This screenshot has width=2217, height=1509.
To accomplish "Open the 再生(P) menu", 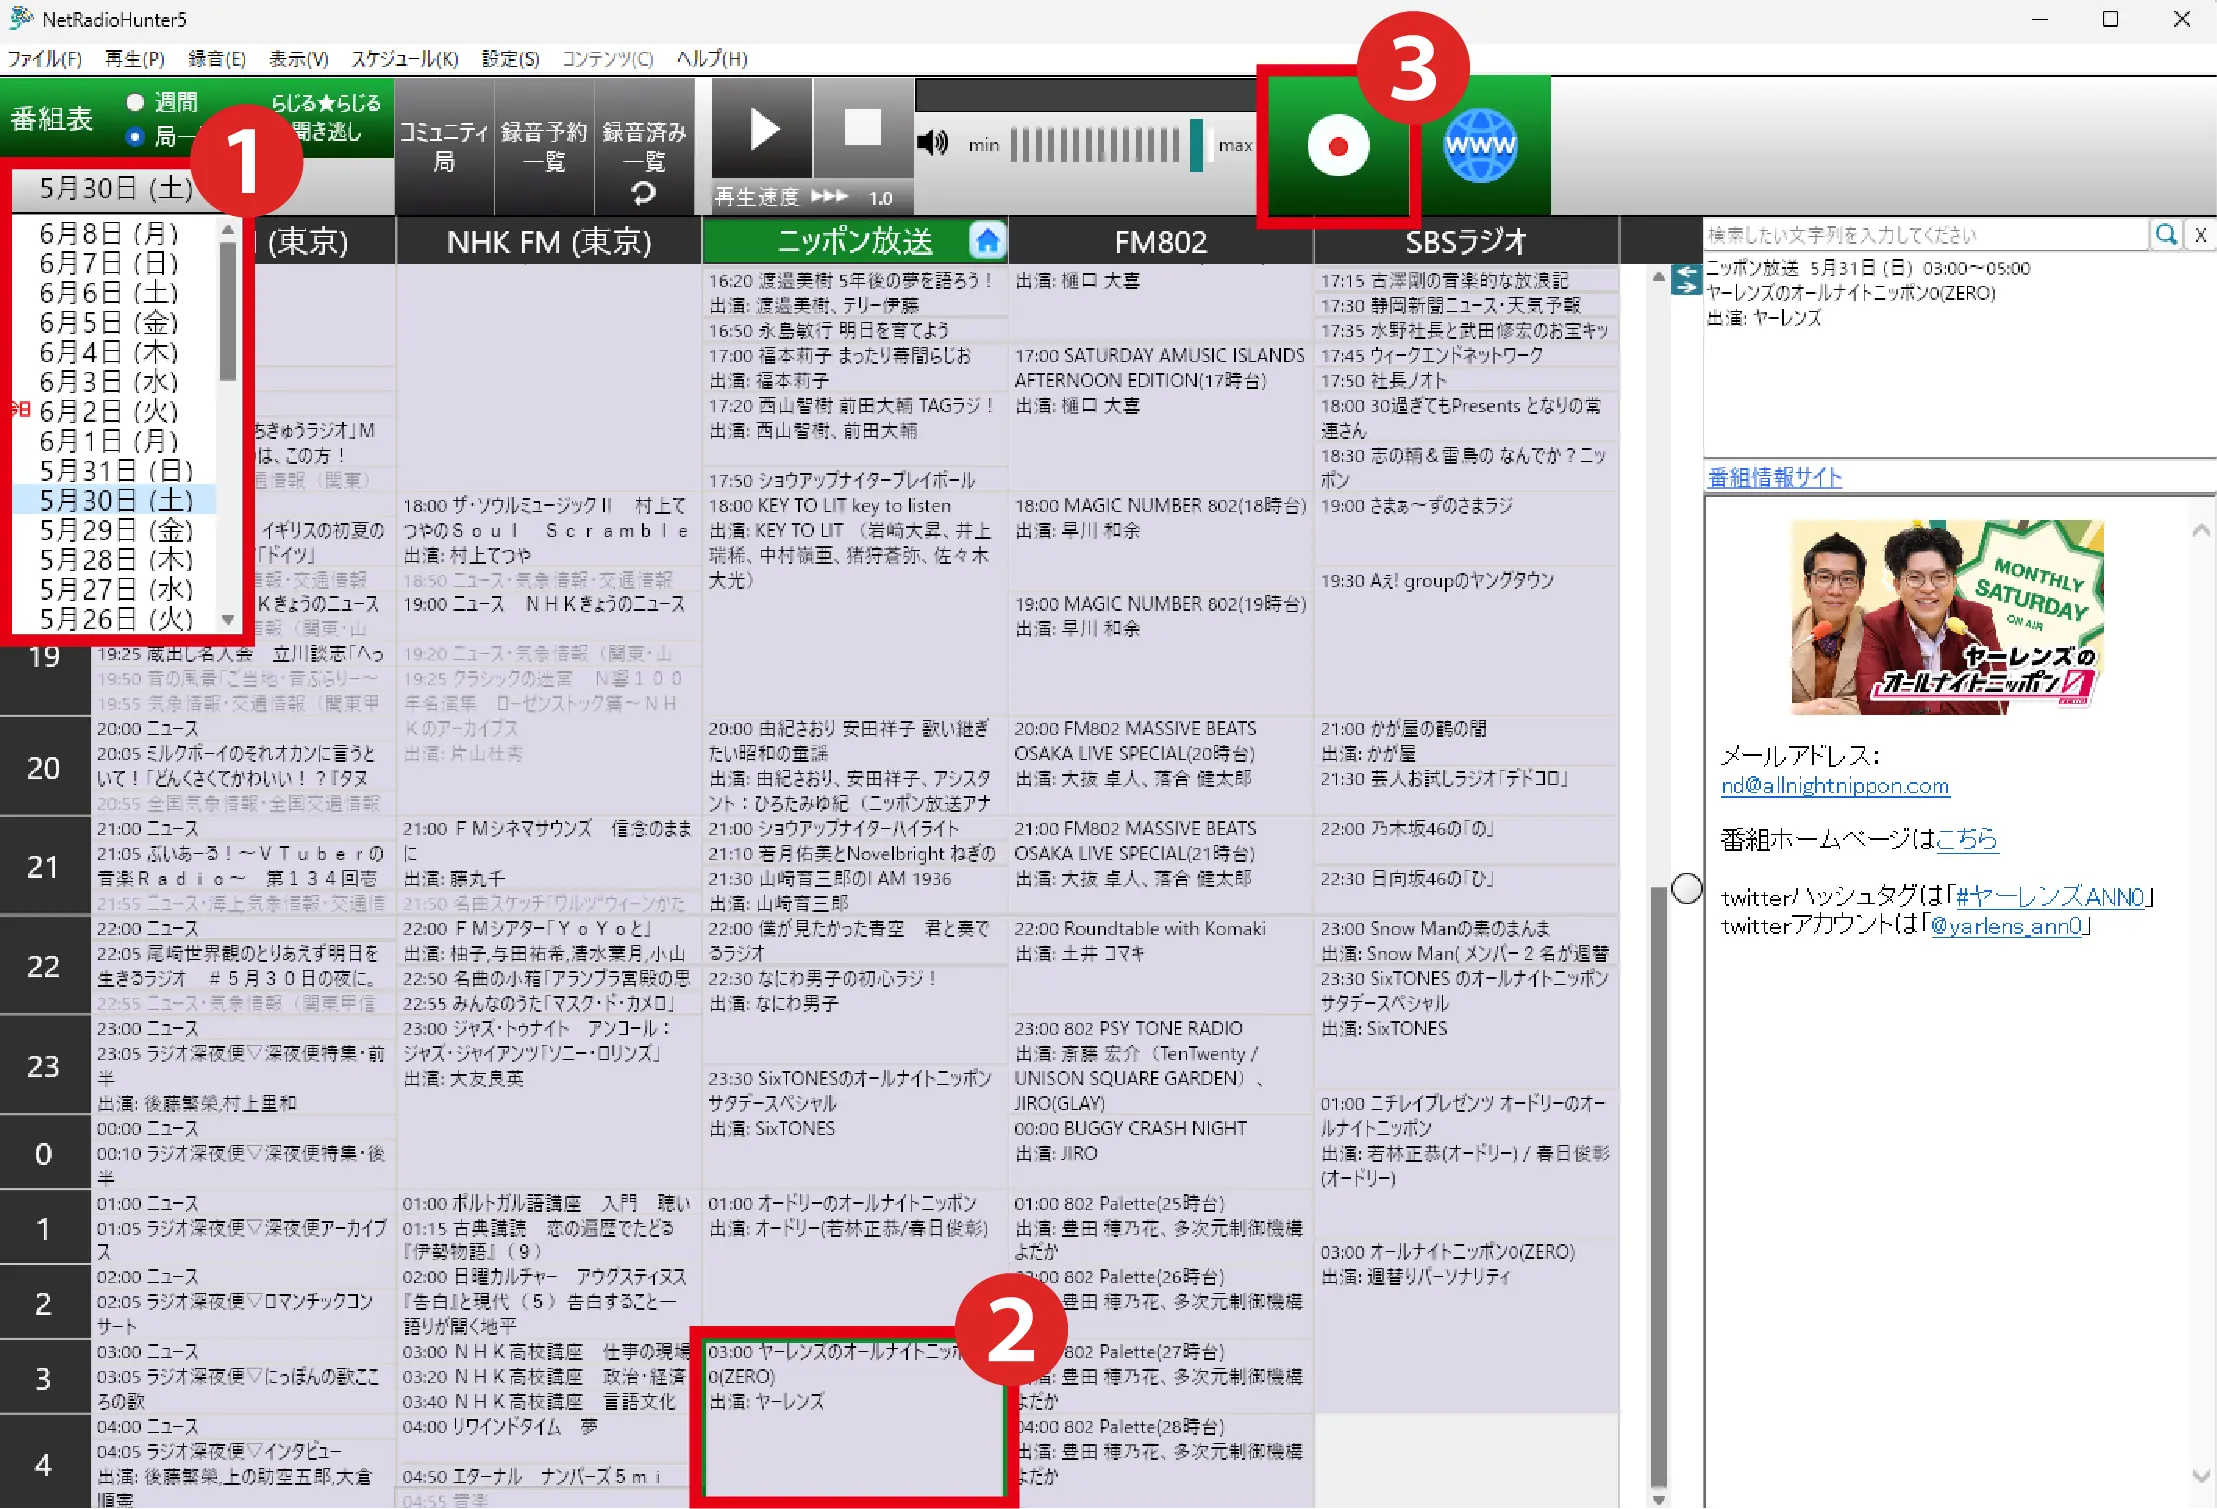I will pos(135,59).
